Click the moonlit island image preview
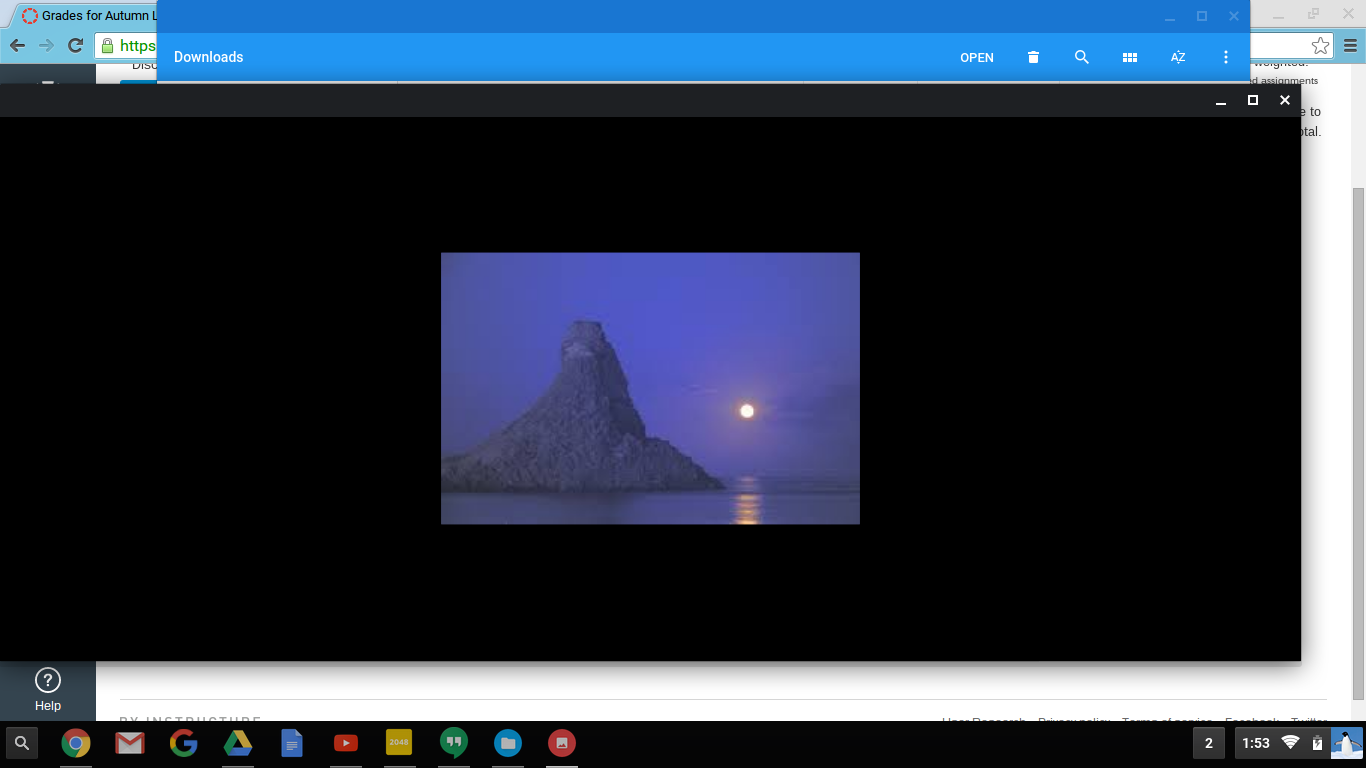Screen dimensions: 1366x768 650,388
